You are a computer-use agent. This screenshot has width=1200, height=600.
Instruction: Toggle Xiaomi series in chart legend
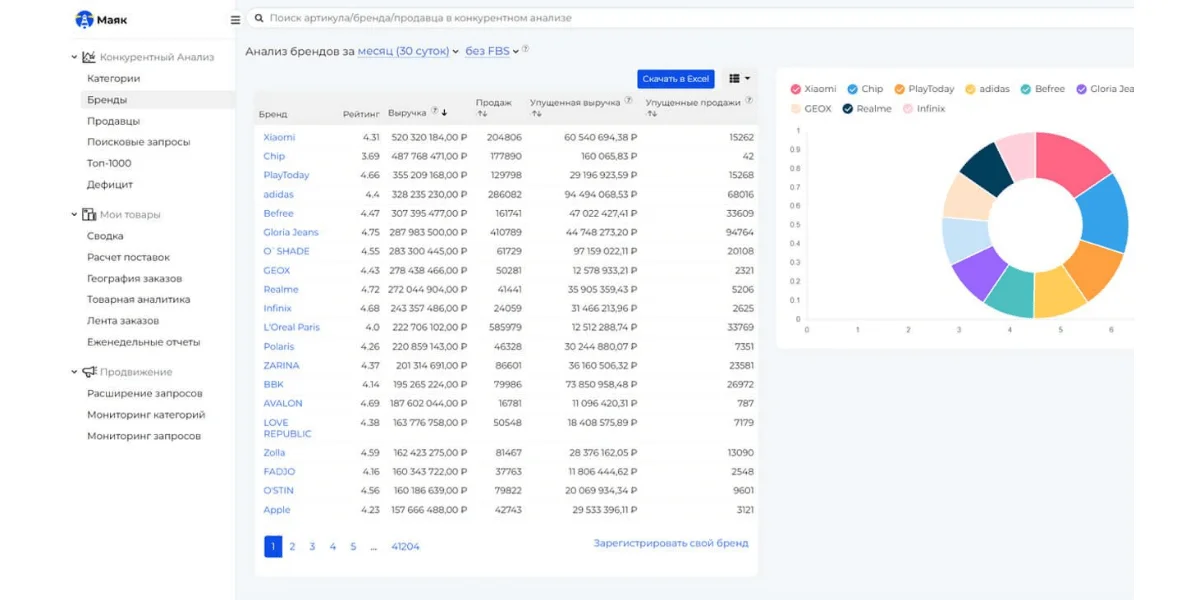tap(813, 89)
